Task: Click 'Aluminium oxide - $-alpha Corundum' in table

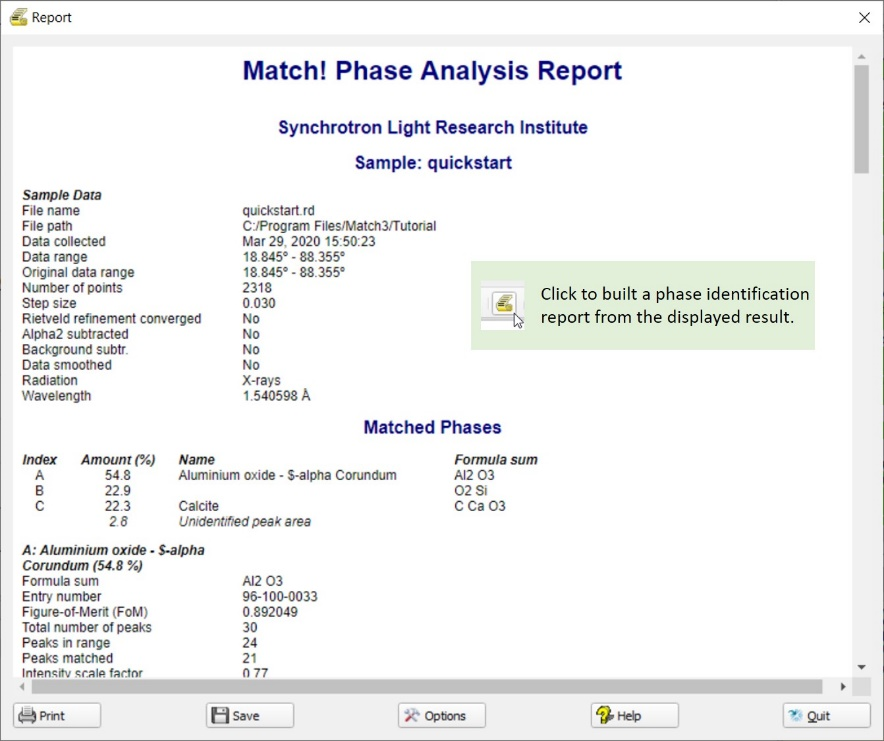Action: (288, 475)
